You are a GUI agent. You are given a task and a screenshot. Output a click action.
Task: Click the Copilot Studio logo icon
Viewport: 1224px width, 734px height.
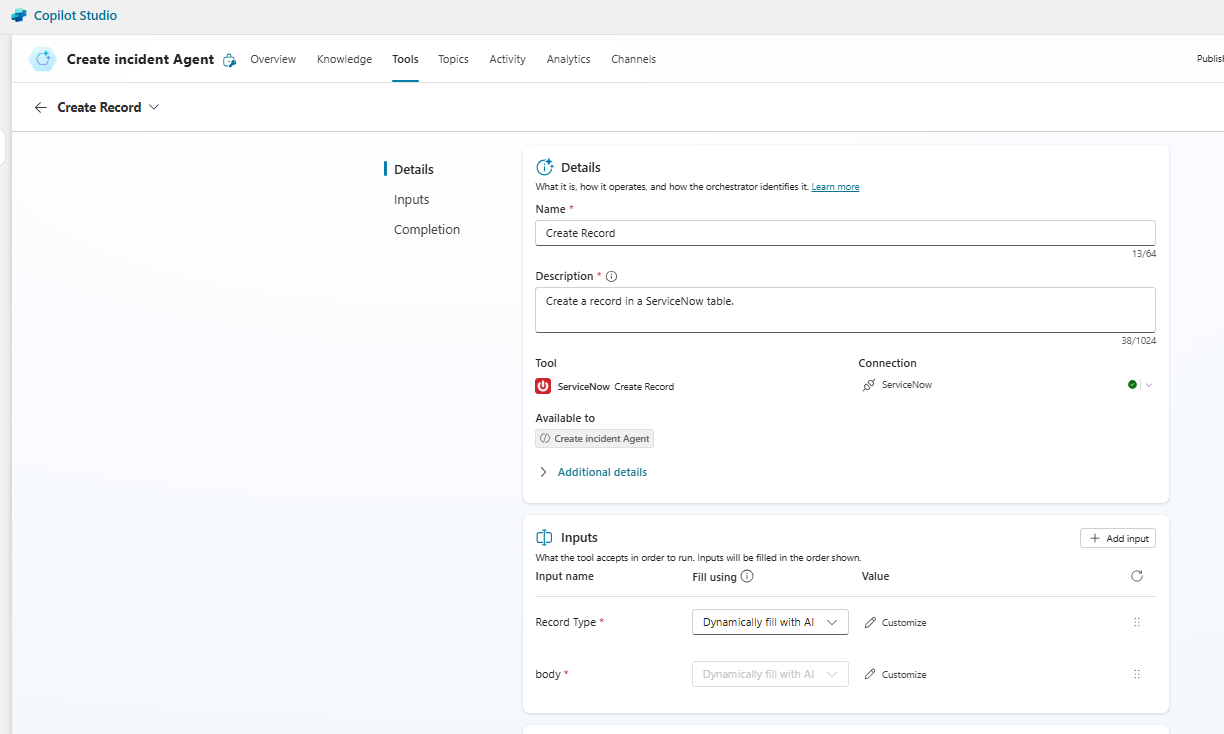(x=18, y=16)
